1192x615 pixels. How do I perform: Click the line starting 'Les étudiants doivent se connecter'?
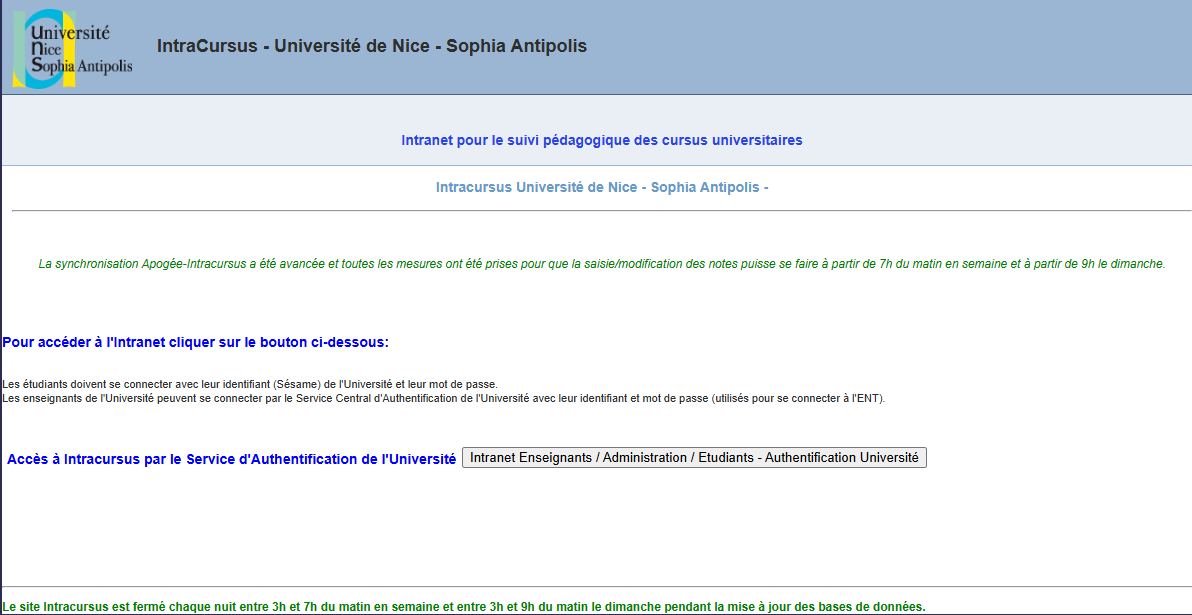tap(249, 384)
